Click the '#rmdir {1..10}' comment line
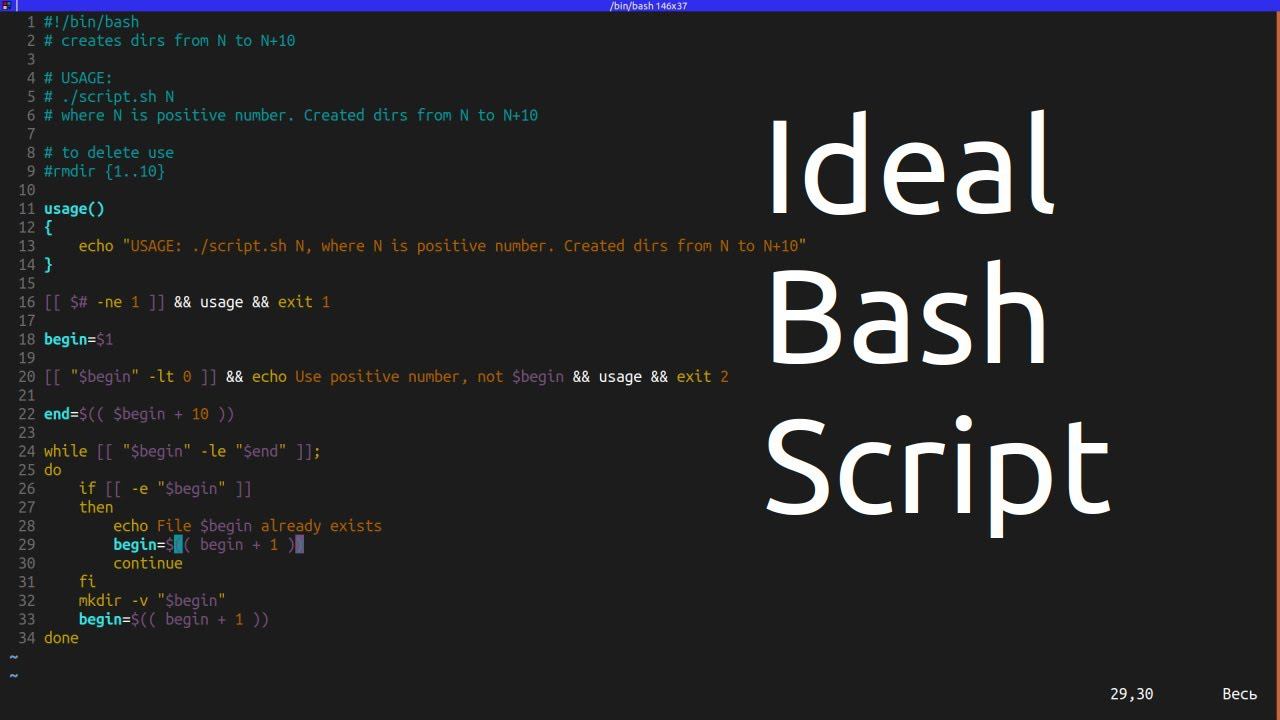 coord(104,171)
